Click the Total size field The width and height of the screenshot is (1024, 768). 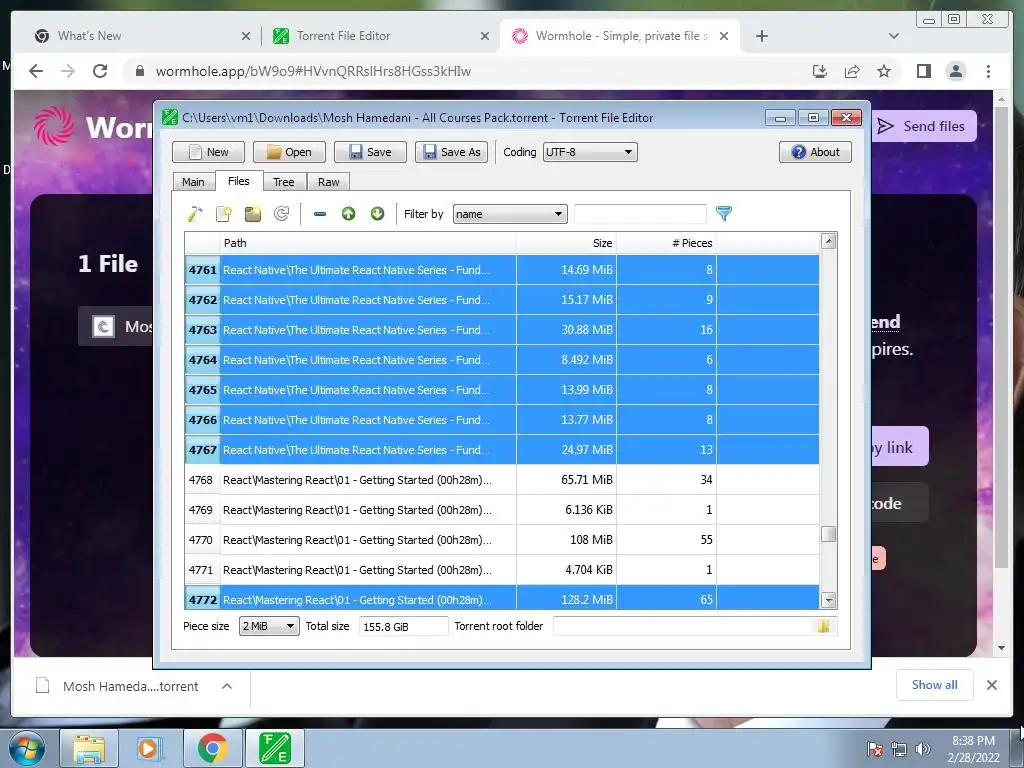[x=404, y=626]
